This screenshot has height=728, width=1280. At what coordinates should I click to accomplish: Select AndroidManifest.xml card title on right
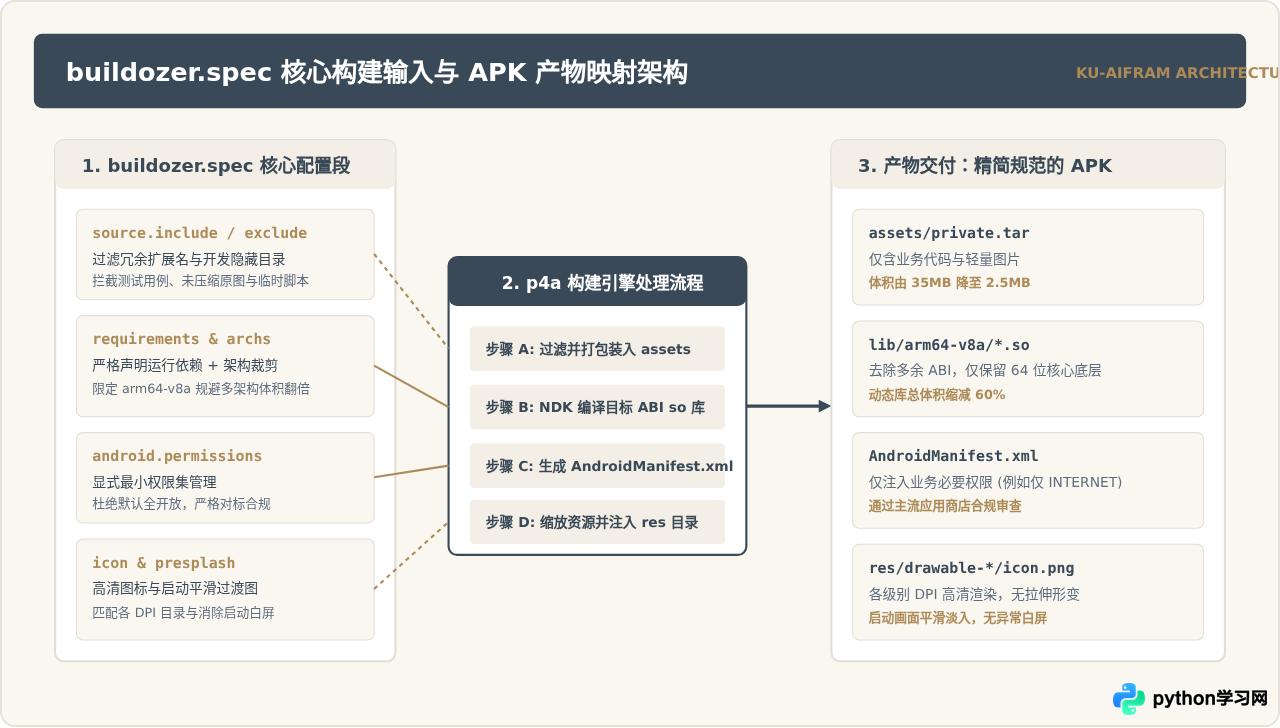pos(953,456)
